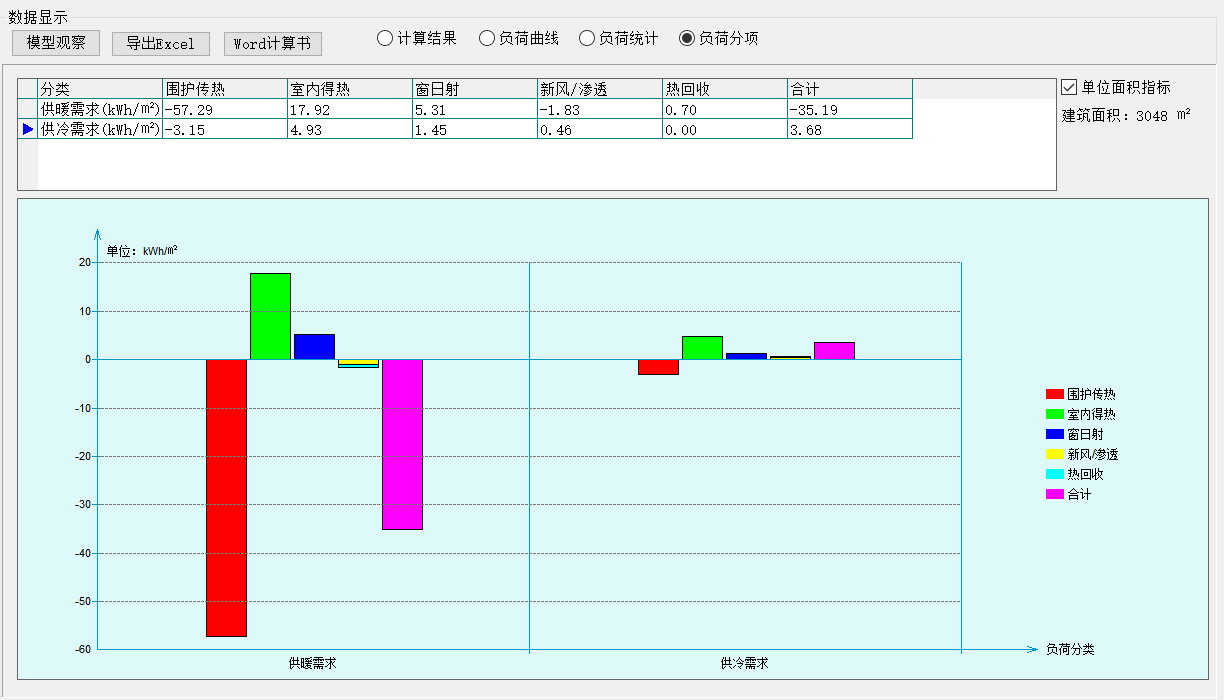This screenshot has height=700, width=1224.
Task: Click the yellow 新风/渗透 legend swatch
Action: click(x=1054, y=454)
